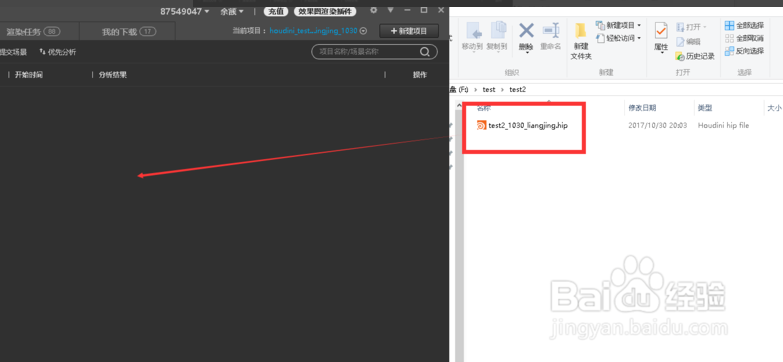Expand the 属性 dropdown arrow
The height and width of the screenshot is (362, 783).
click(661, 53)
